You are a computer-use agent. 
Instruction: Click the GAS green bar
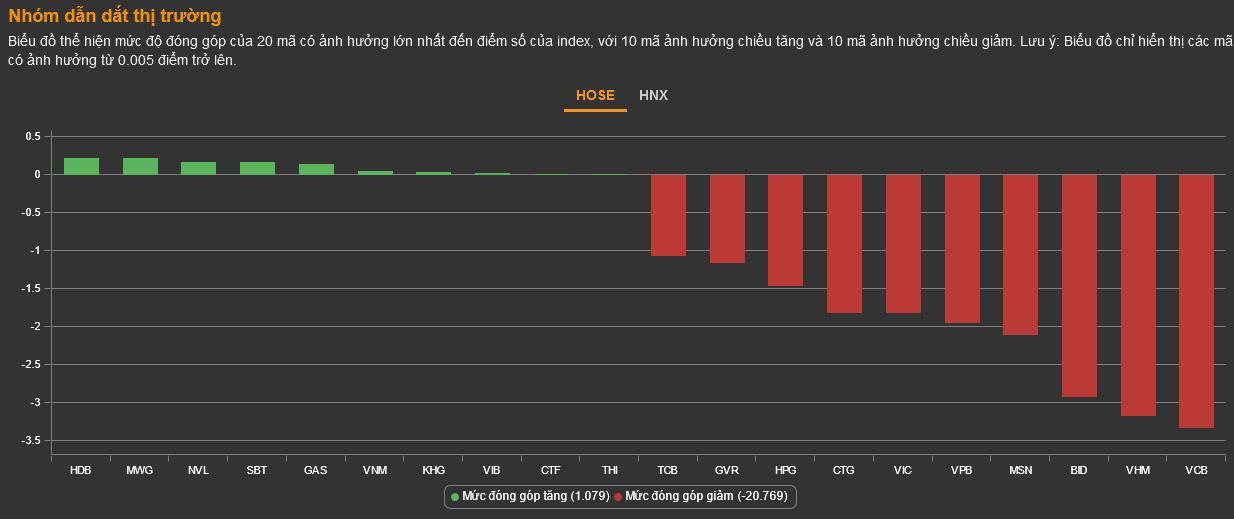316,169
